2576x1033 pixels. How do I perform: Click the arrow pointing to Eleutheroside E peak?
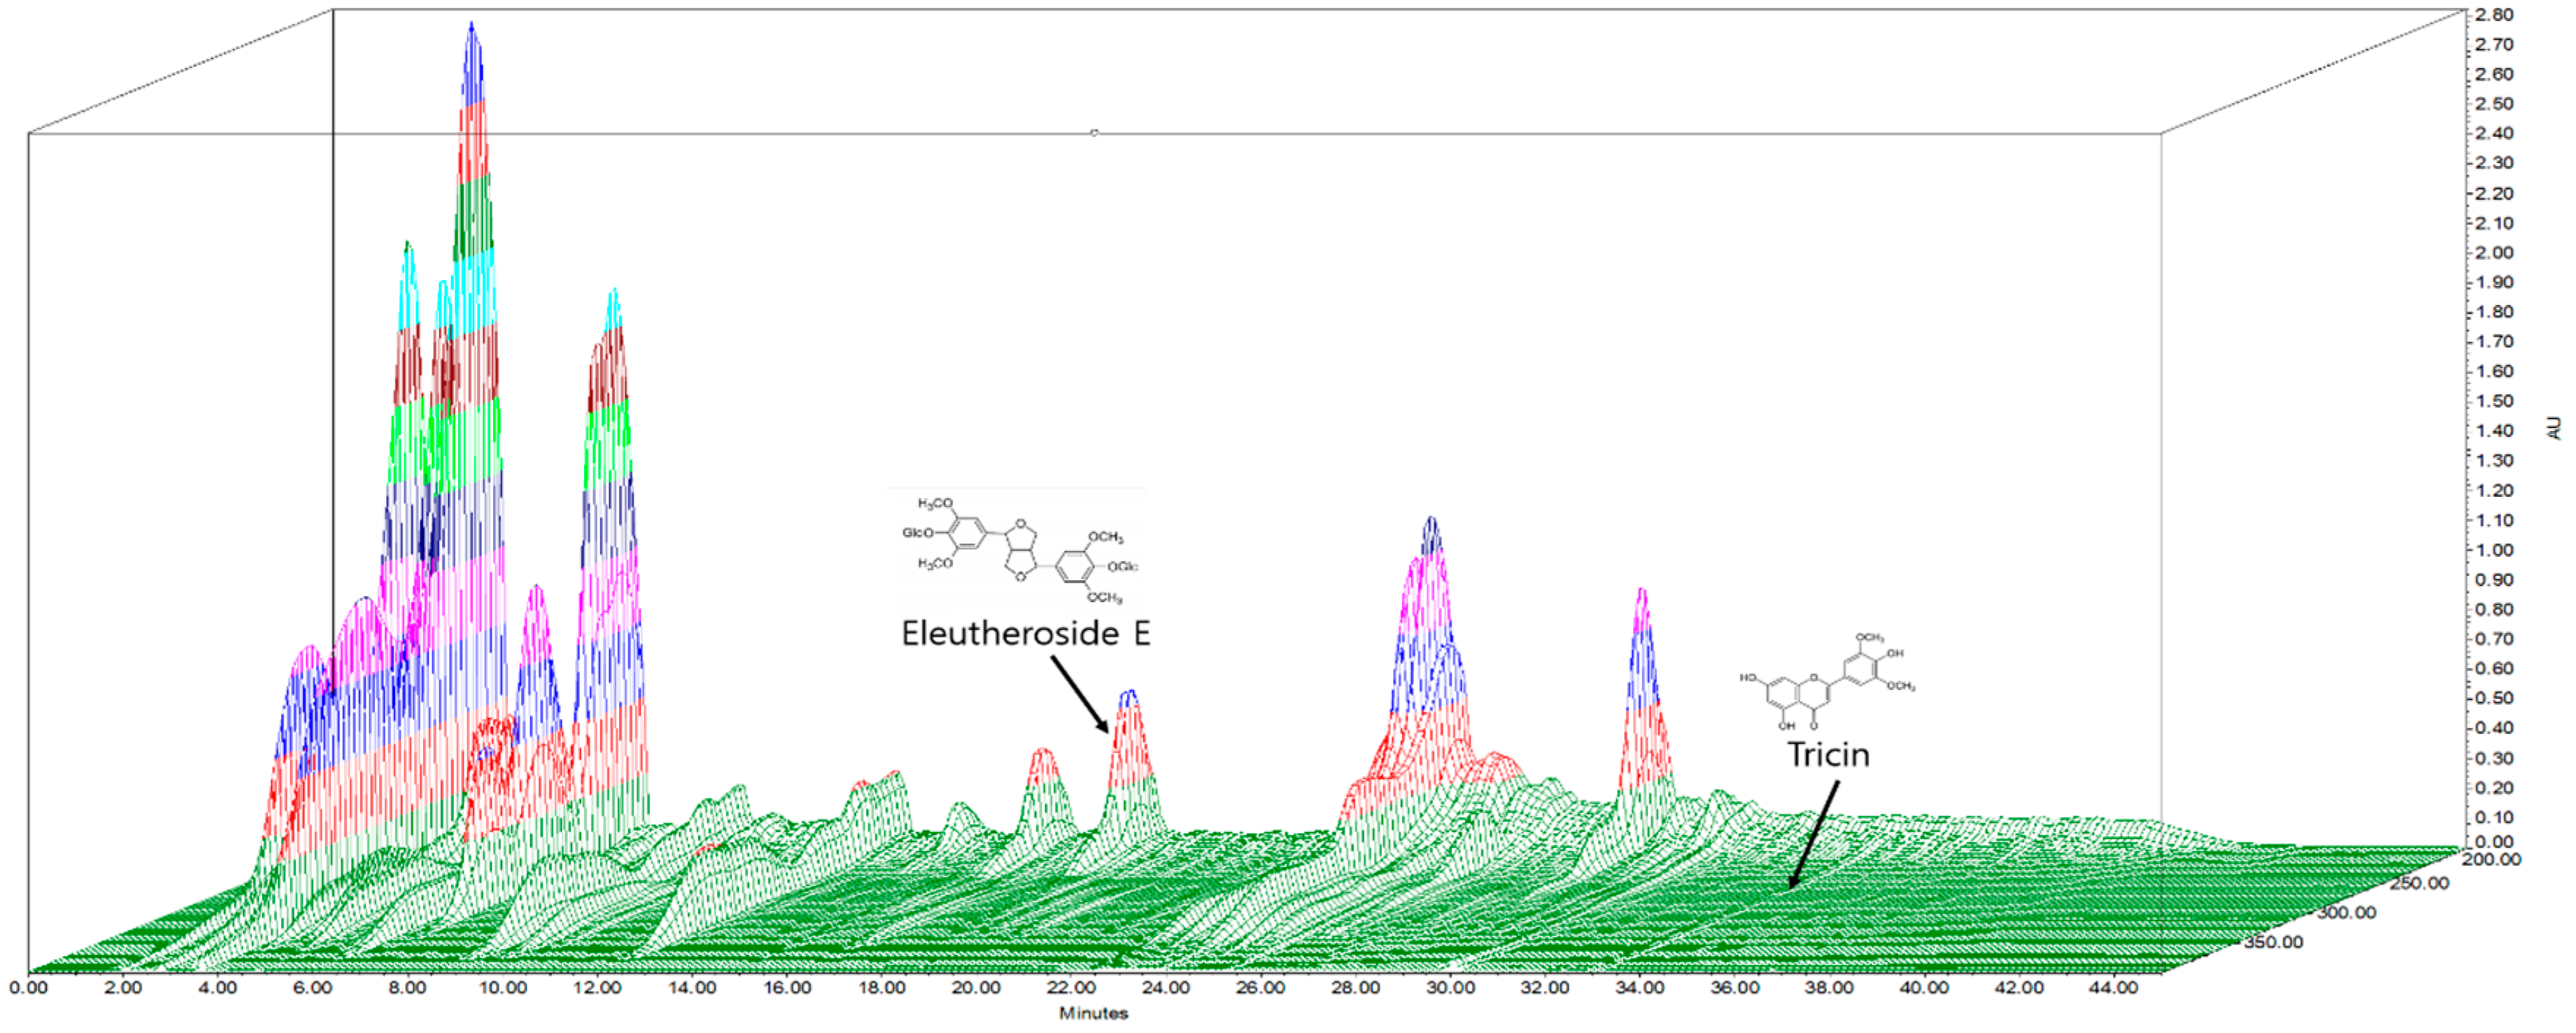(x=1080, y=695)
